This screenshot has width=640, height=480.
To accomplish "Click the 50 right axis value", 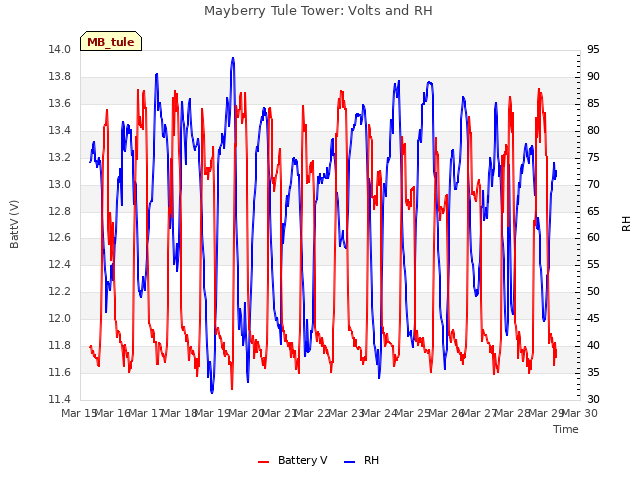I will tap(593, 291).
